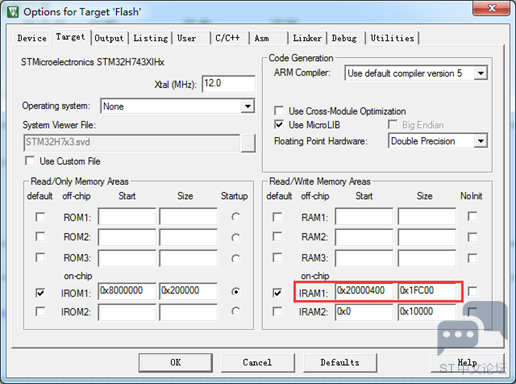Close the Options for Target dialog

click(x=491, y=8)
